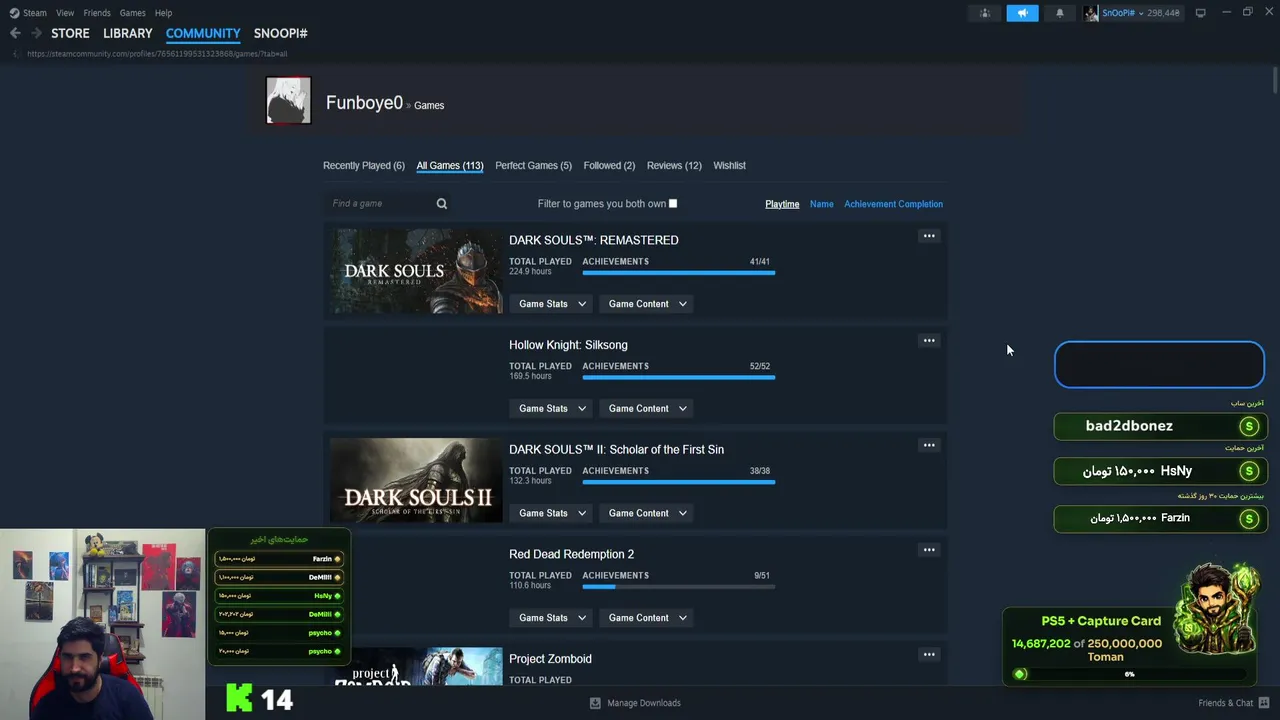1280x720 pixels.
Task: Open the View menu
Action: 65,13
